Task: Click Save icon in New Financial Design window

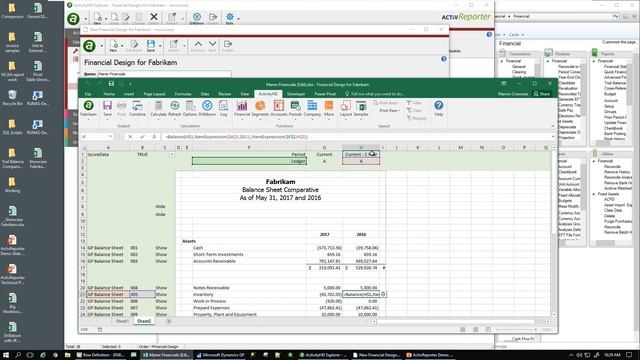Action: 151,45
